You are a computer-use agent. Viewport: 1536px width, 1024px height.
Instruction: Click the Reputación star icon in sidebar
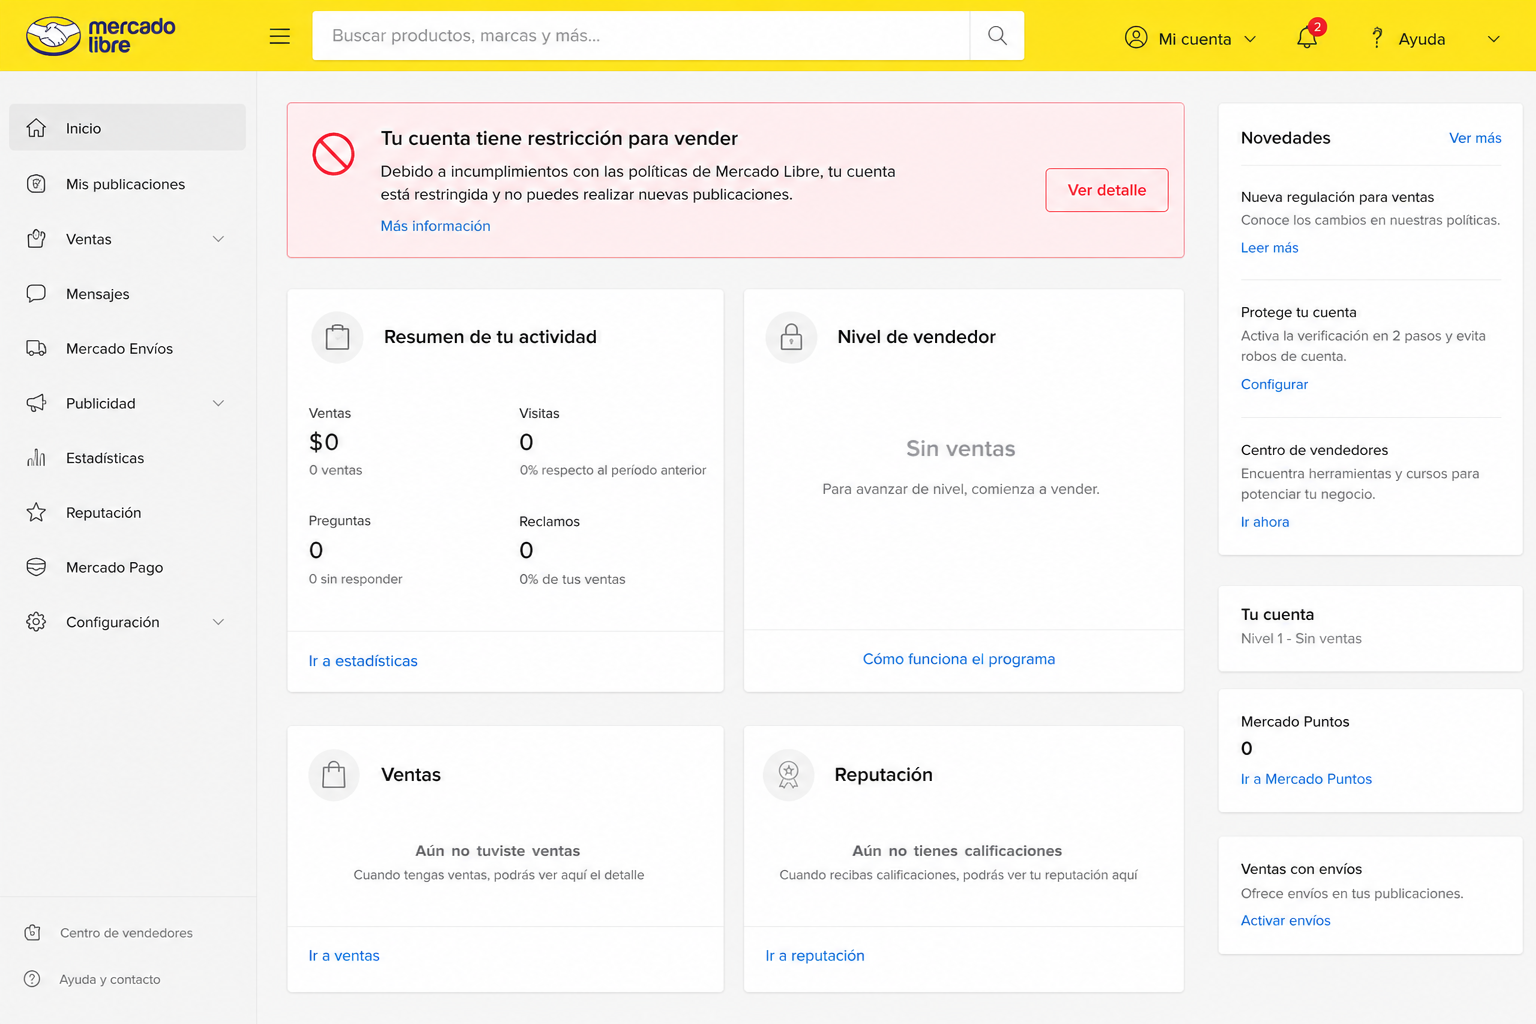(x=36, y=512)
